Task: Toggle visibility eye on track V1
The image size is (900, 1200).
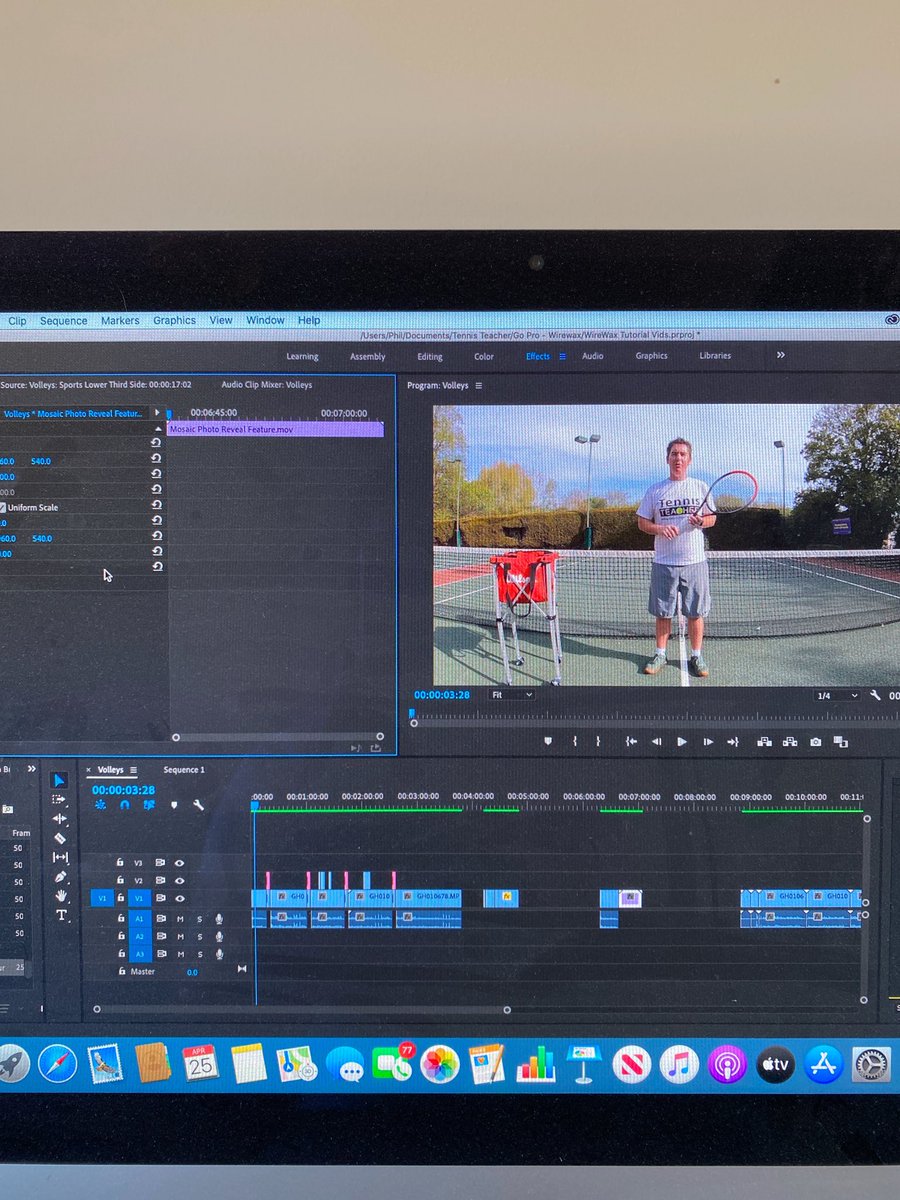Action: pyautogui.click(x=180, y=898)
